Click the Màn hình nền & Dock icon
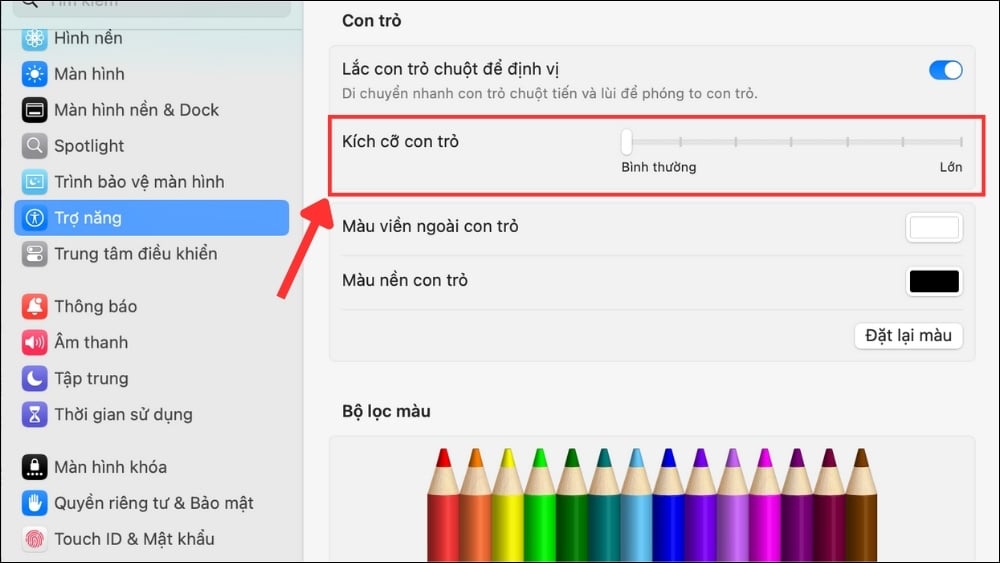The width and height of the screenshot is (1000, 563). point(35,110)
